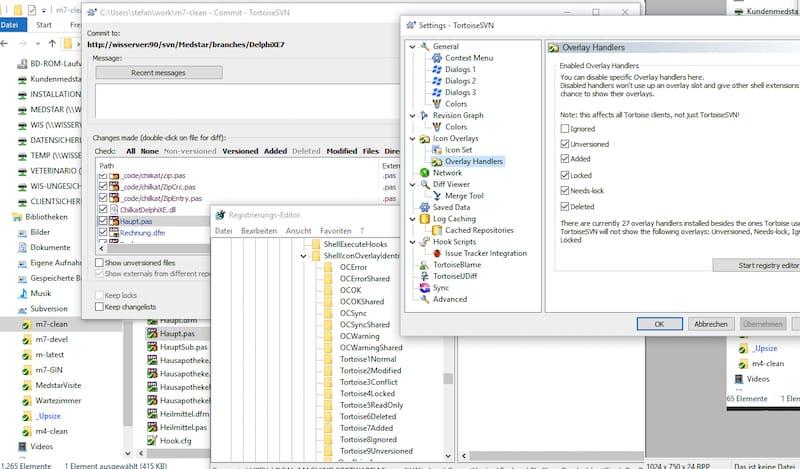Image resolution: width=800 pixels, height=469 pixels.
Task: Click the HauptSub.pas file icon in Explorer
Action: pos(152,347)
